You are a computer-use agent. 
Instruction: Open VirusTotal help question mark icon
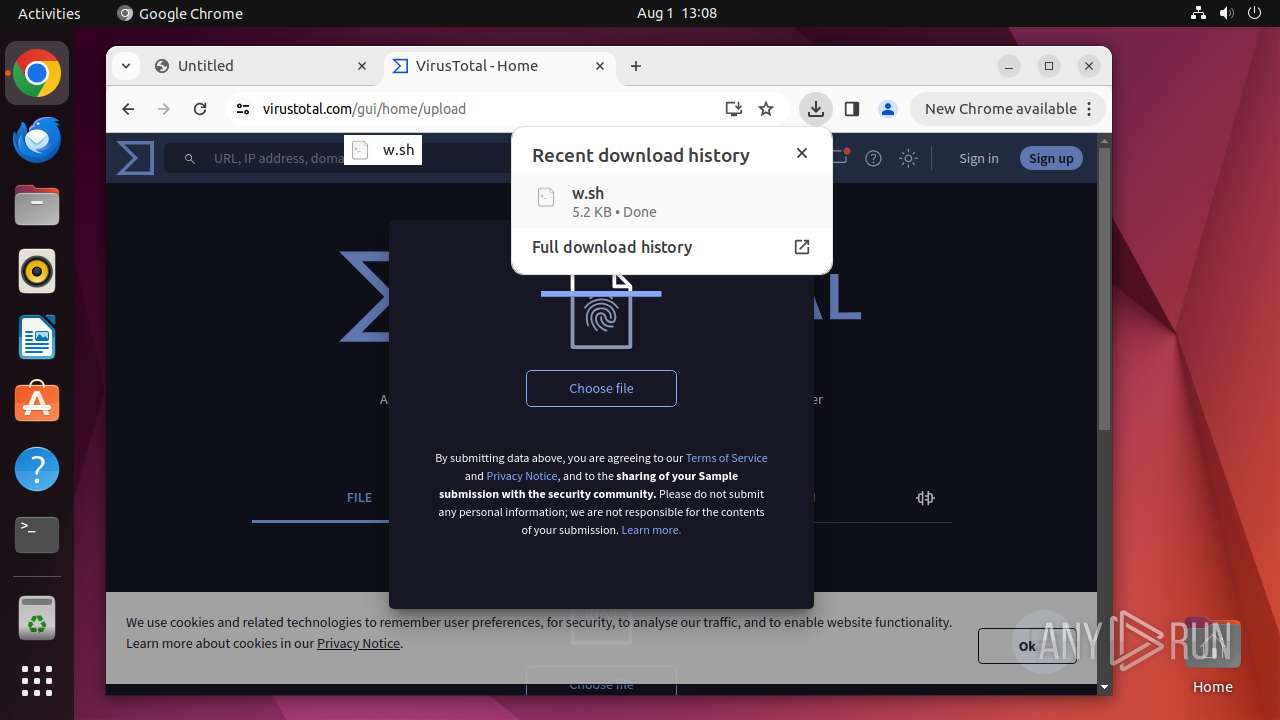click(873, 158)
